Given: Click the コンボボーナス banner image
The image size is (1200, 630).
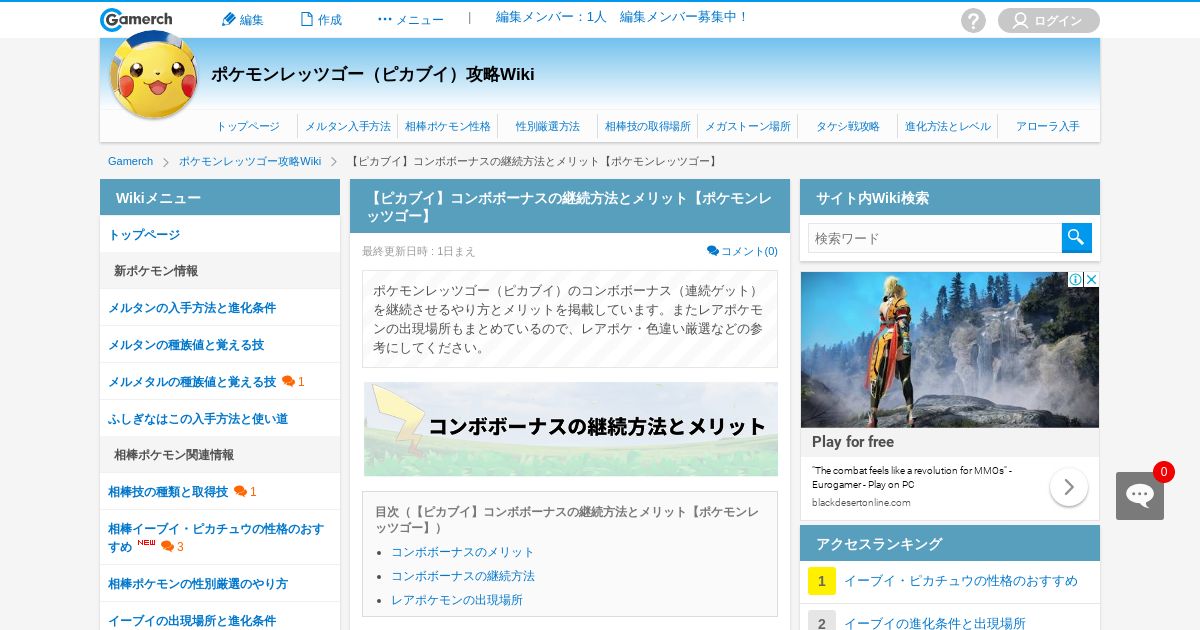Looking at the screenshot, I should pyautogui.click(x=570, y=429).
